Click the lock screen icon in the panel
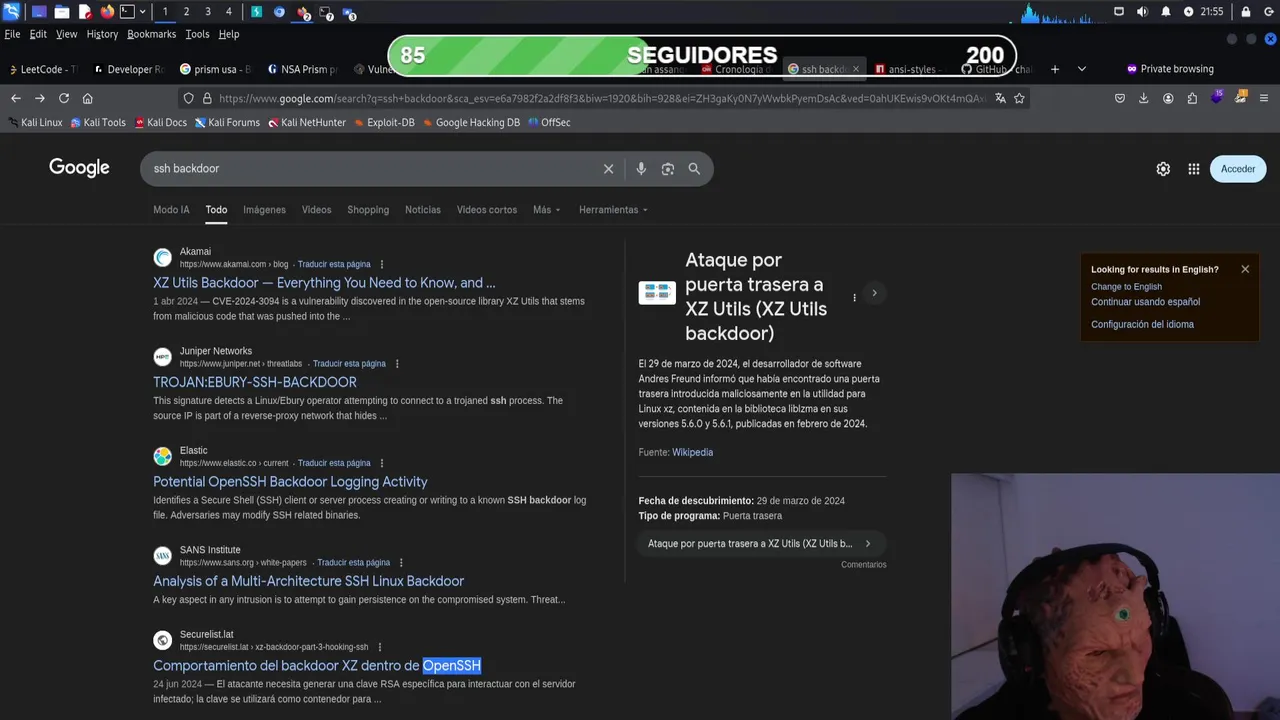The height and width of the screenshot is (720, 1280). coord(1246,12)
